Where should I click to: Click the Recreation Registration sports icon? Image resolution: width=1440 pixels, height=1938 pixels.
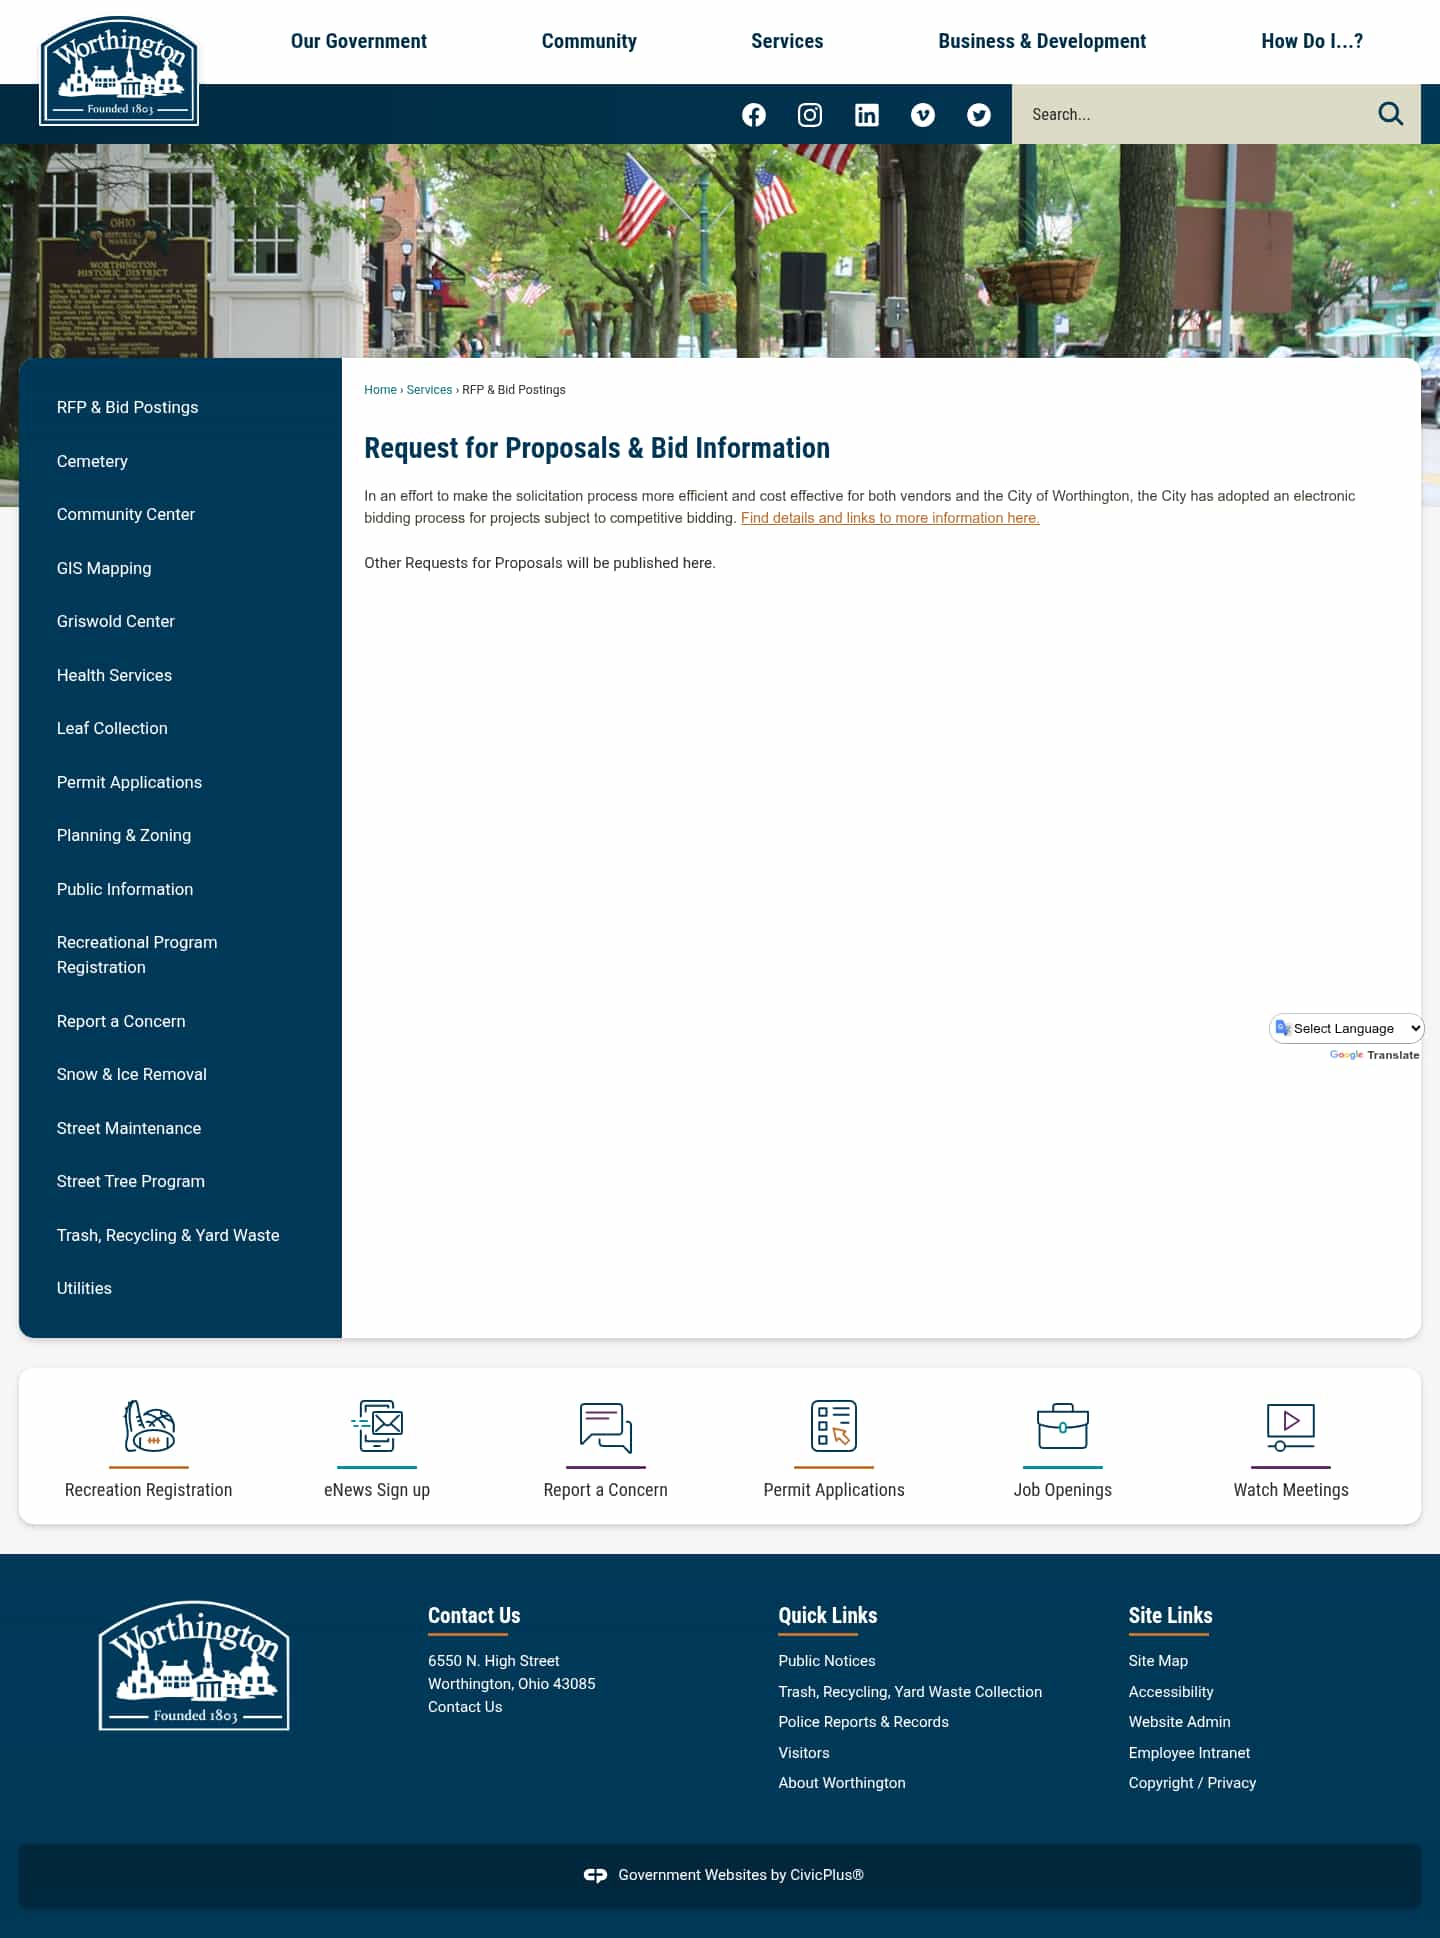click(x=149, y=1426)
